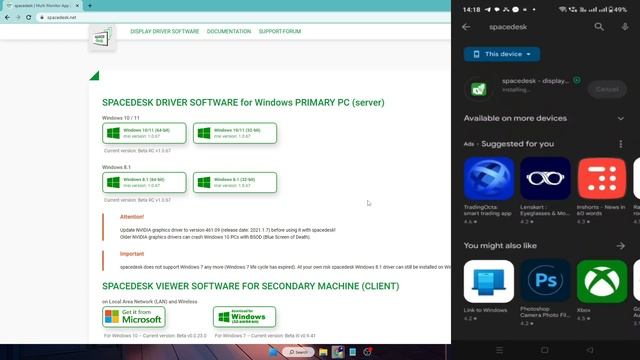Tap arrow beside You might also like
The image size is (640, 360).
point(621,246)
